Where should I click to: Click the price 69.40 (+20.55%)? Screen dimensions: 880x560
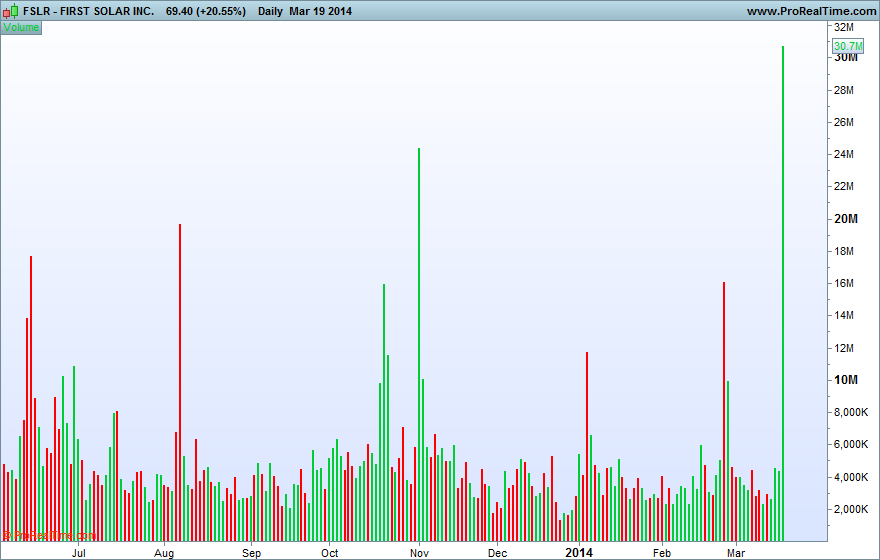[205, 11]
